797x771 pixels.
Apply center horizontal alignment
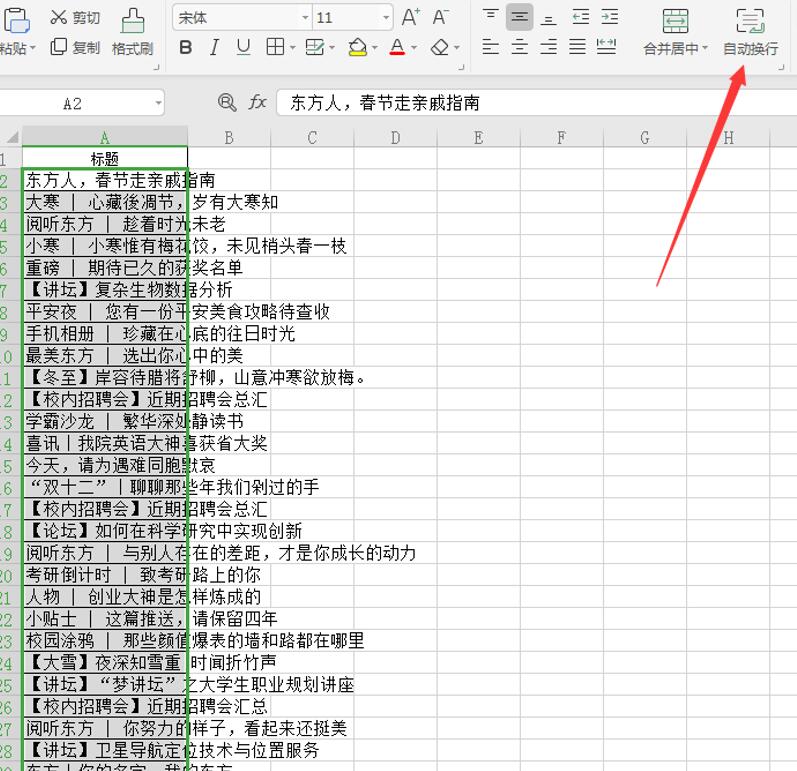[519, 47]
